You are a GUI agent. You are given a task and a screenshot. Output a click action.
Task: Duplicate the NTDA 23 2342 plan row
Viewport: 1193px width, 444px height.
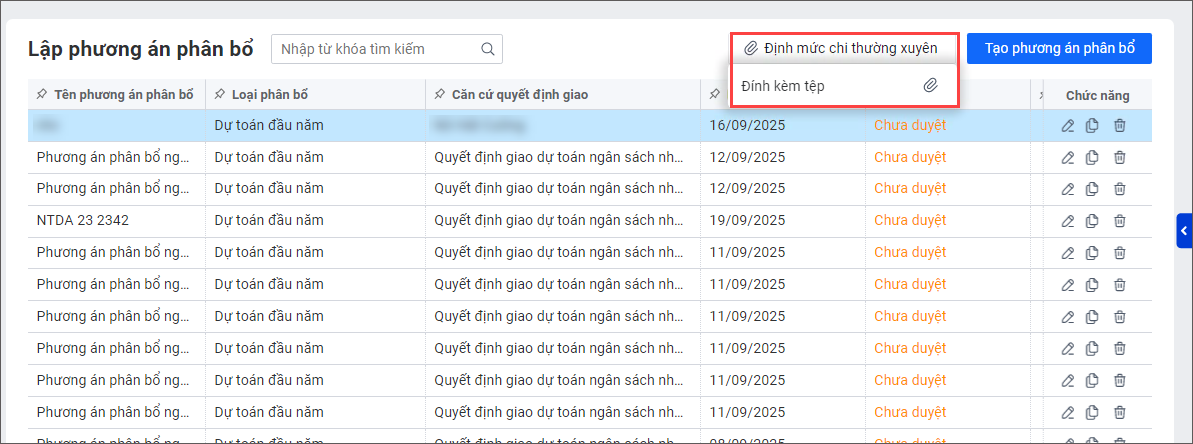click(1092, 221)
